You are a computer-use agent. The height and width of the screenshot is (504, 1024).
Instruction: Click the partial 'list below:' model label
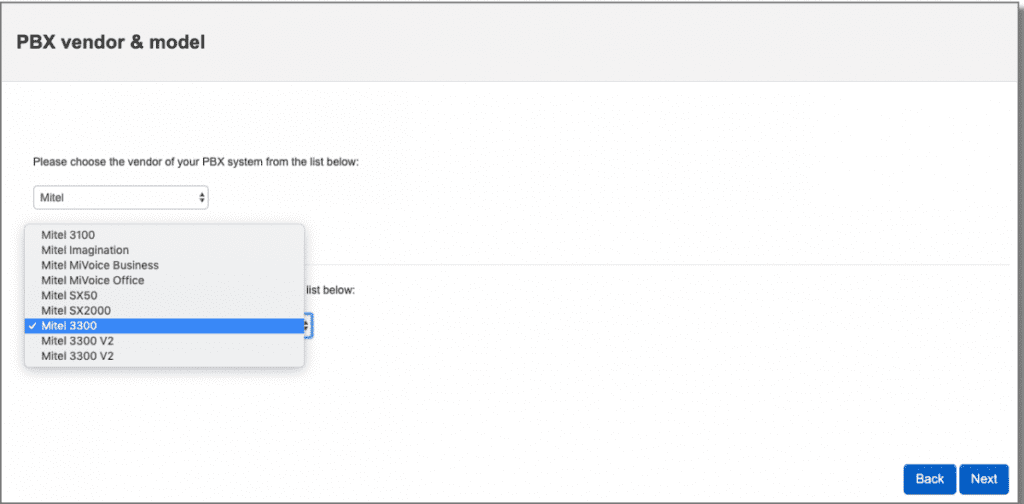tap(330, 290)
